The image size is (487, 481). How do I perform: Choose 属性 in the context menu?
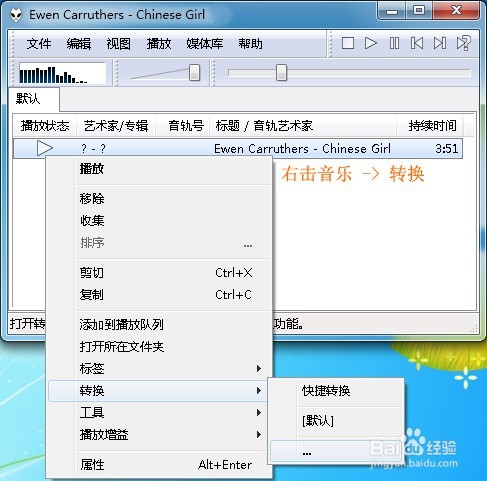pos(159,465)
